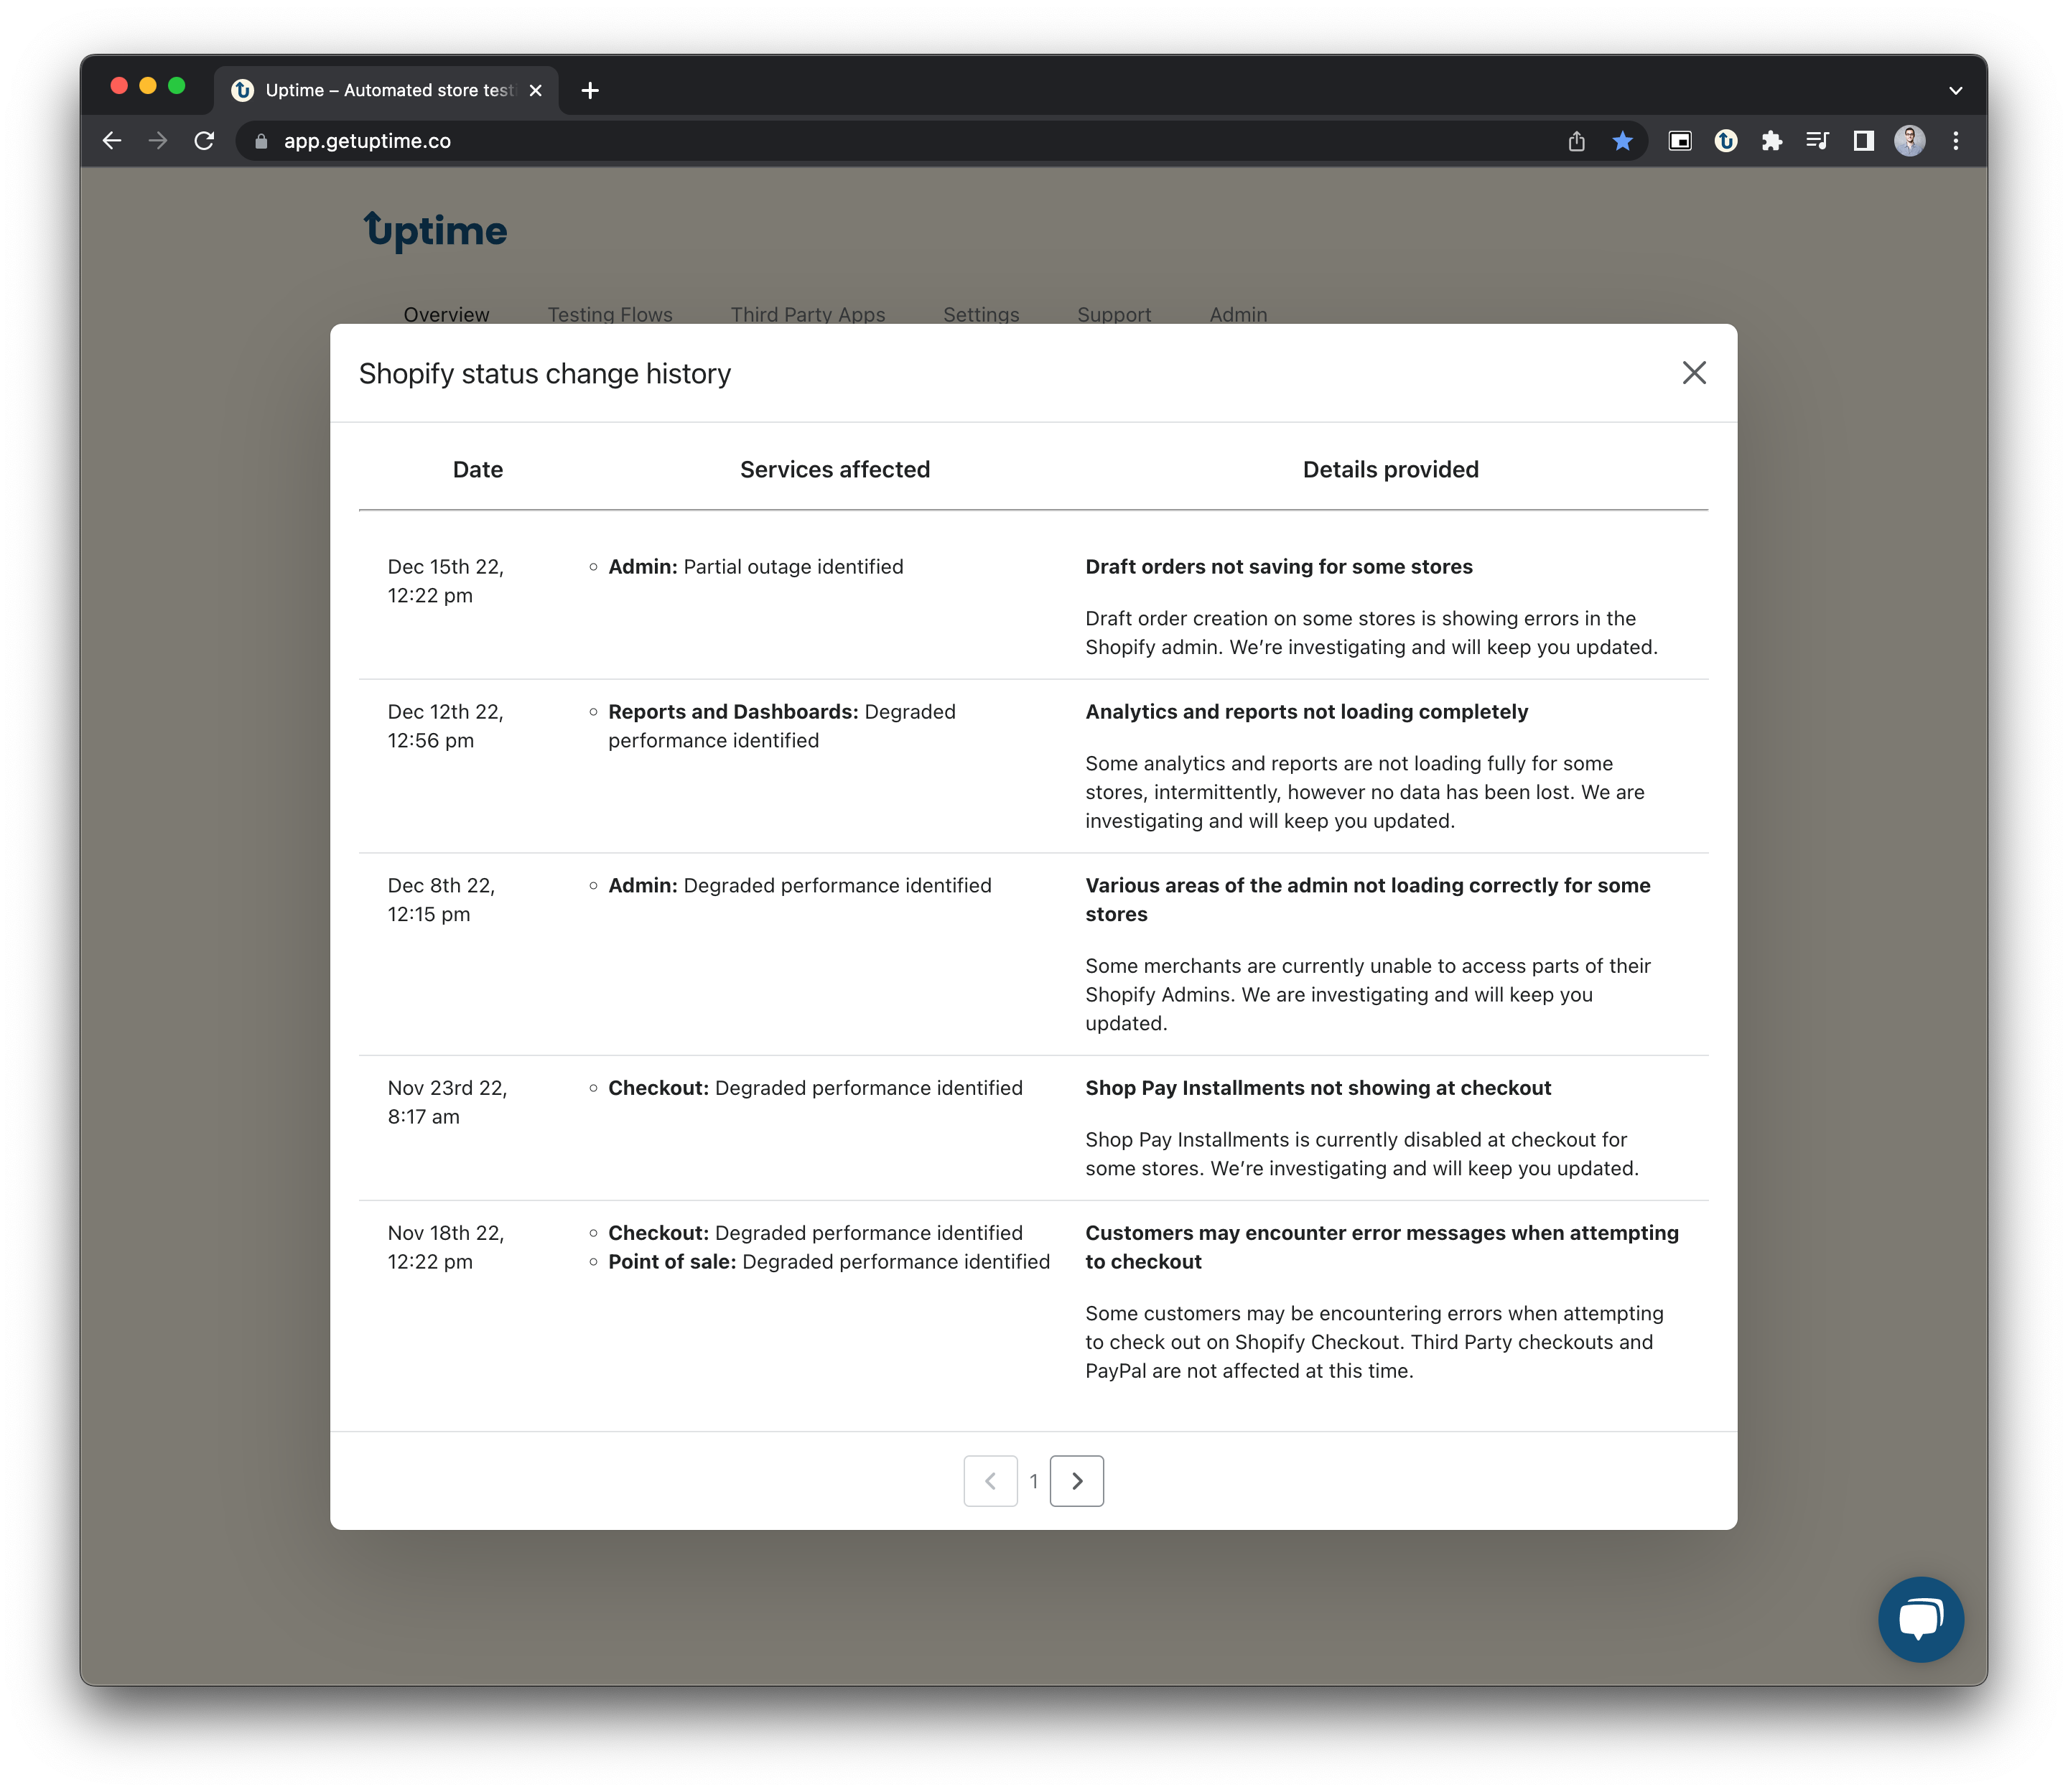Screen dimensions: 2068x1792
Task: Click the share icon in address bar
Action: [x=1576, y=141]
